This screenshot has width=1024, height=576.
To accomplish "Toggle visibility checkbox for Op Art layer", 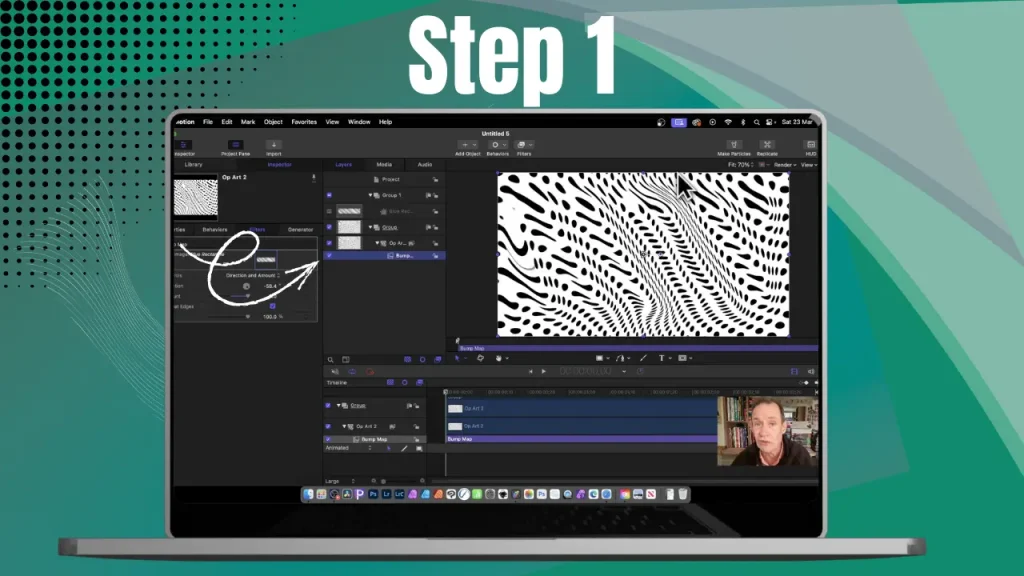I will tap(329, 243).
